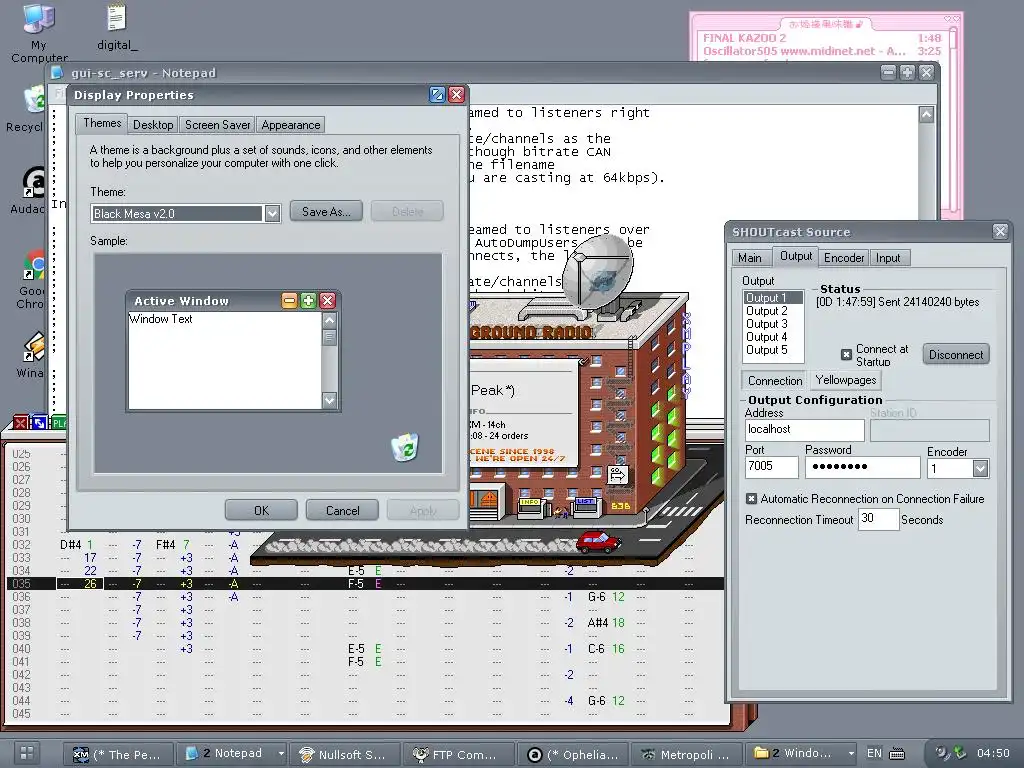Viewport: 1024px width, 768px height.
Task: Expand the Windo... taskbar group arrow
Action: (x=851, y=753)
